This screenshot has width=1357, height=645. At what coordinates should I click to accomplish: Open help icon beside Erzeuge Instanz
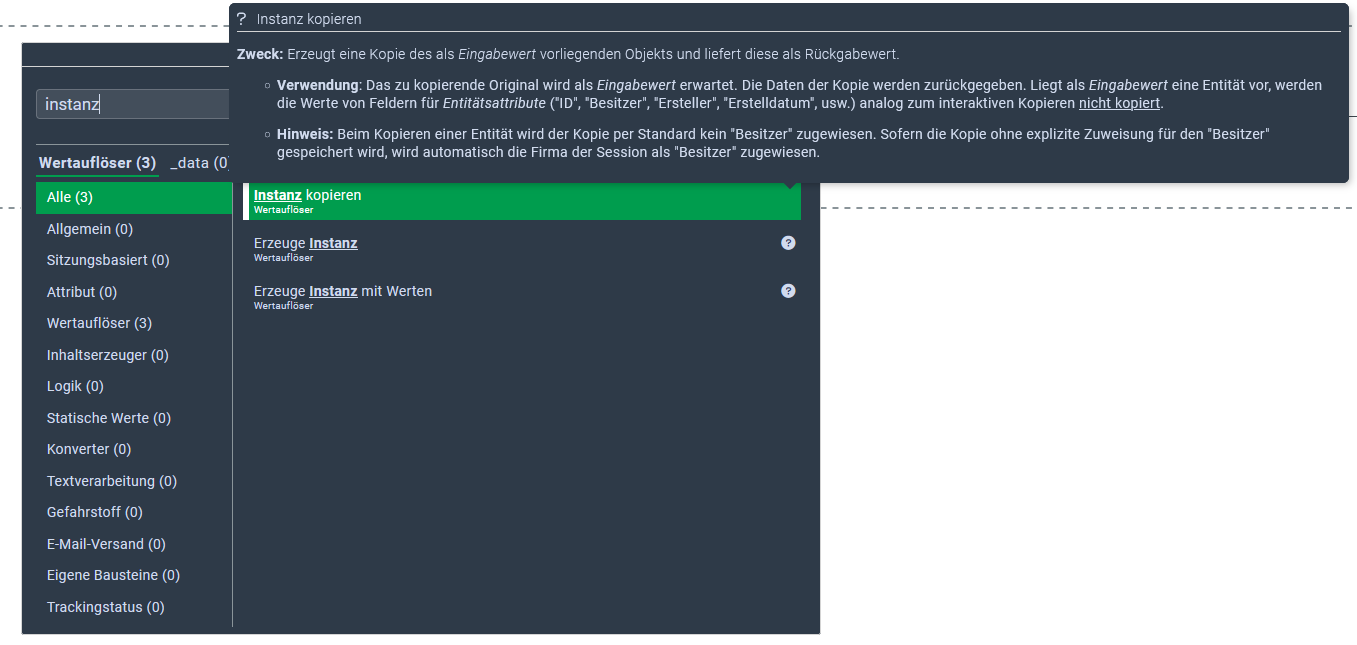[788, 243]
